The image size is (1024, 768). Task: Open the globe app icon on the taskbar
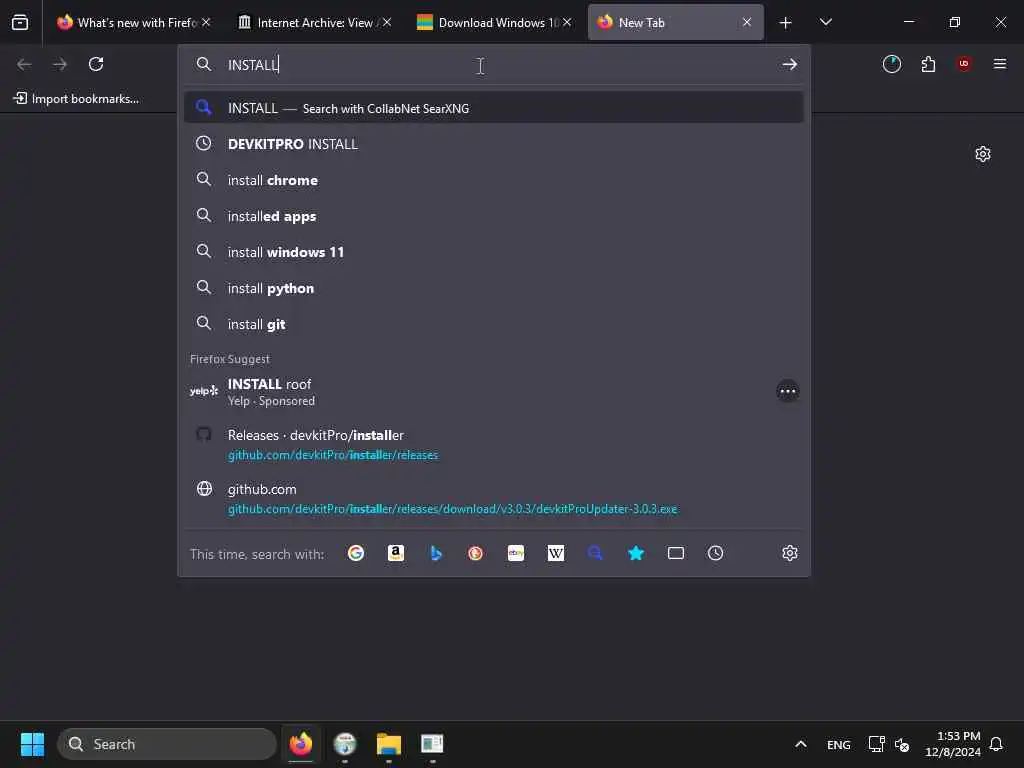tap(345, 744)
